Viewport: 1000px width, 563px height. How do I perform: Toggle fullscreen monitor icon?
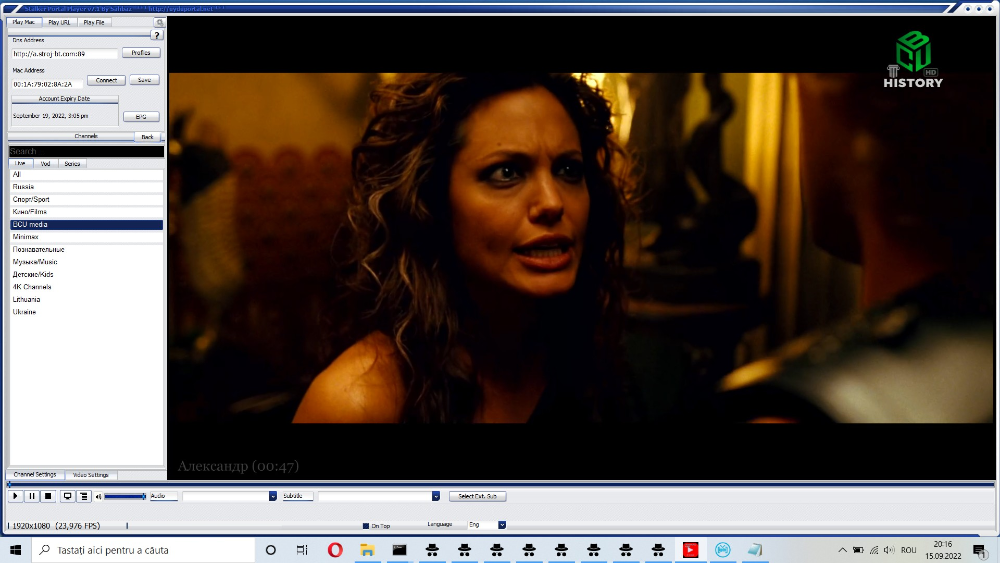coord(67,496)
